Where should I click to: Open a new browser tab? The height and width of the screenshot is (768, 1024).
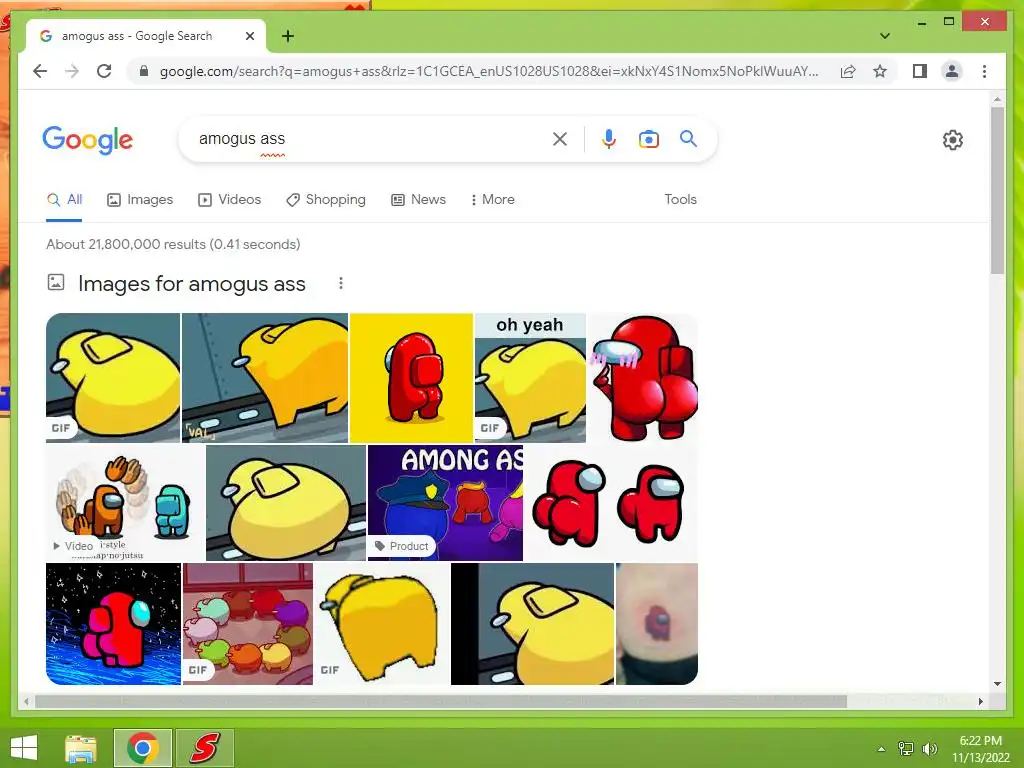pos(287,36)
